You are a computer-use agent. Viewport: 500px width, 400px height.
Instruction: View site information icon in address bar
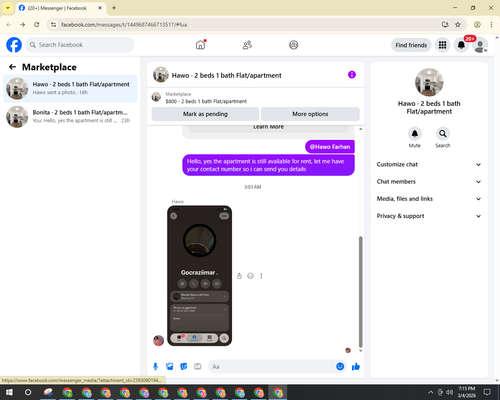pos(53,25)
